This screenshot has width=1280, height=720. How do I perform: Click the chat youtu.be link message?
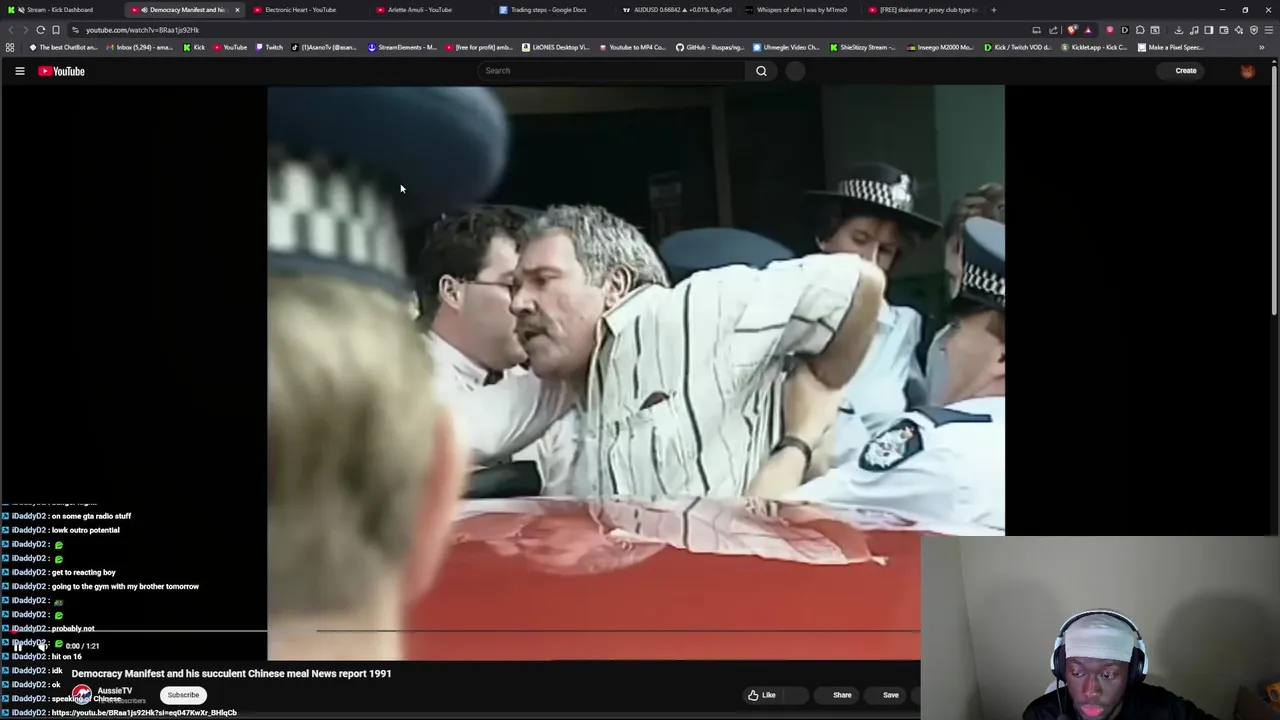click(144, 713)
